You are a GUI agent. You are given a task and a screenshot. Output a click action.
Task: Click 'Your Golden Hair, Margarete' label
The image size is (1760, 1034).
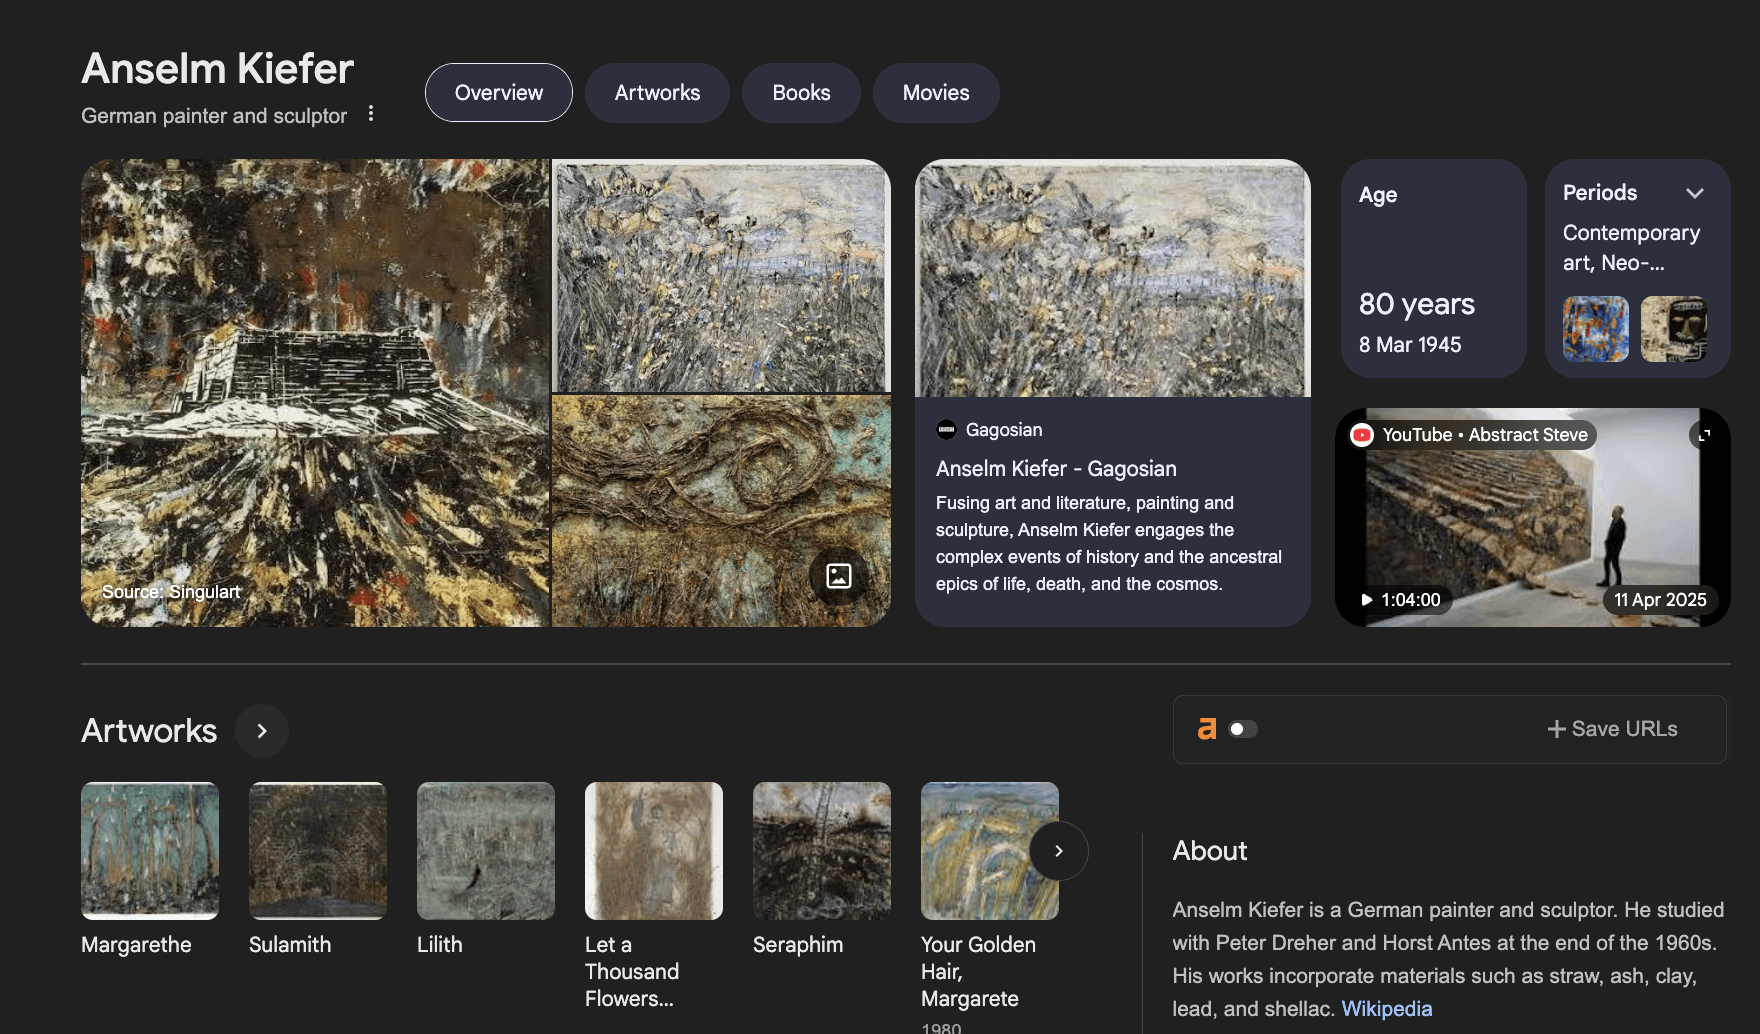(978, 972)
